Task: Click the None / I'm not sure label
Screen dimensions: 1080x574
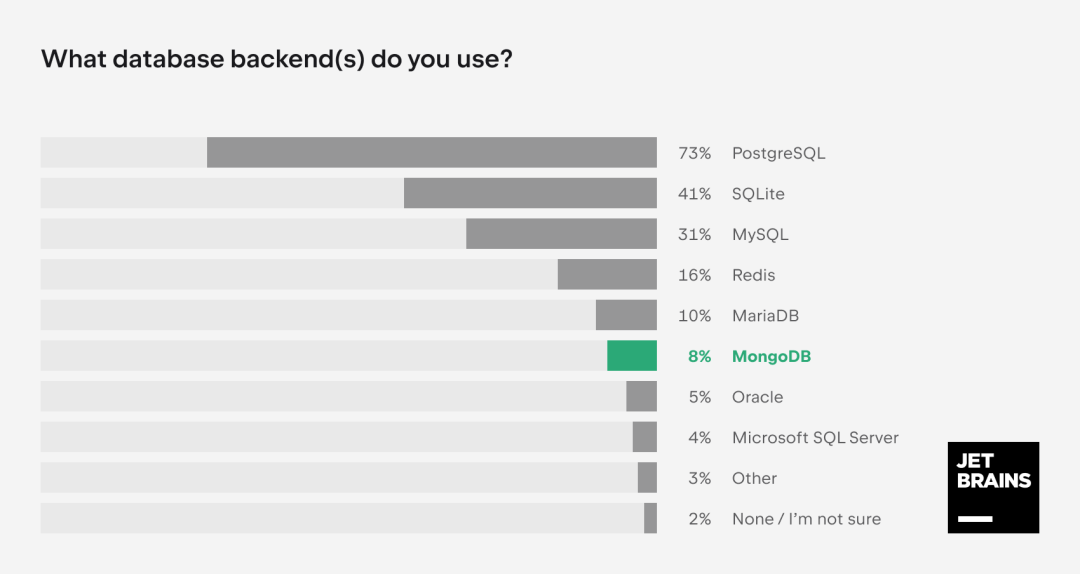Action: (x=807, y=519)
